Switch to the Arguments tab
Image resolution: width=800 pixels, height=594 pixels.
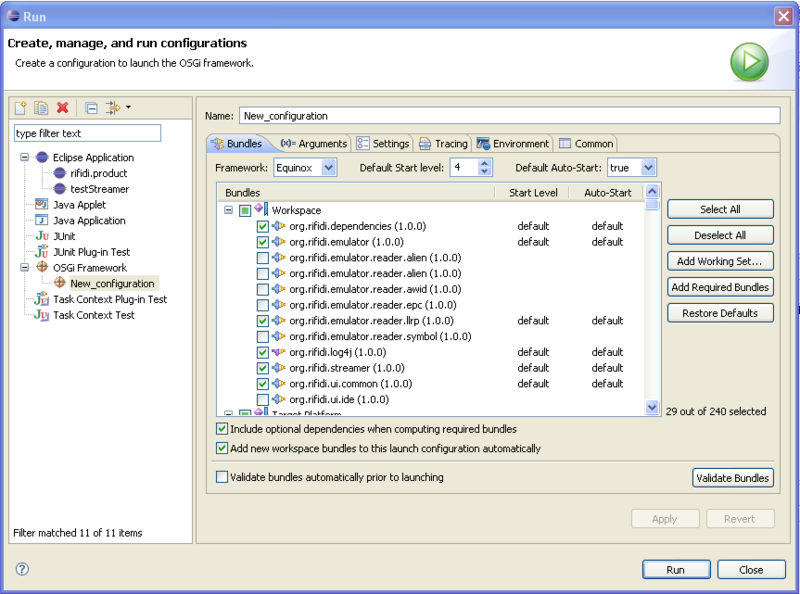(x=314, y=143)
